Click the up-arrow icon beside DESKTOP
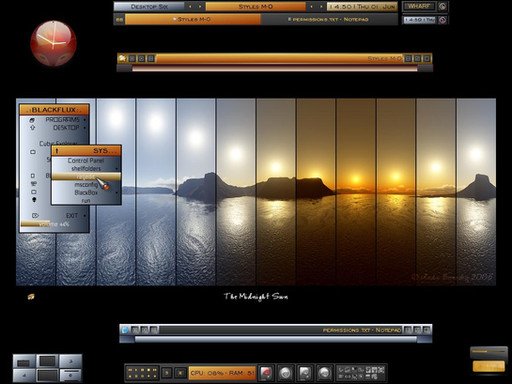This screenshot has width=512, height=384. (32, 127)
